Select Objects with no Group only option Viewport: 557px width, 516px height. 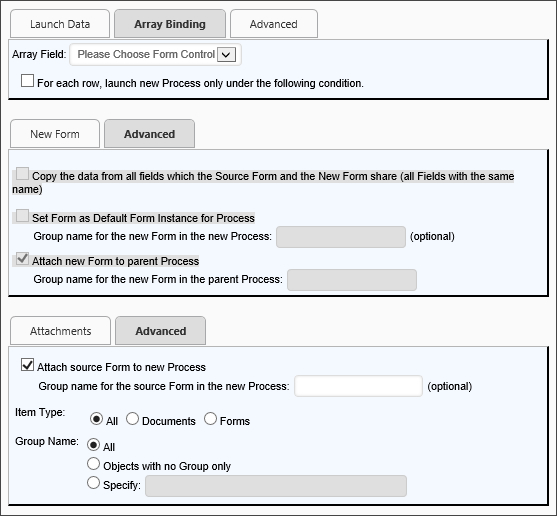pos(93,464)
